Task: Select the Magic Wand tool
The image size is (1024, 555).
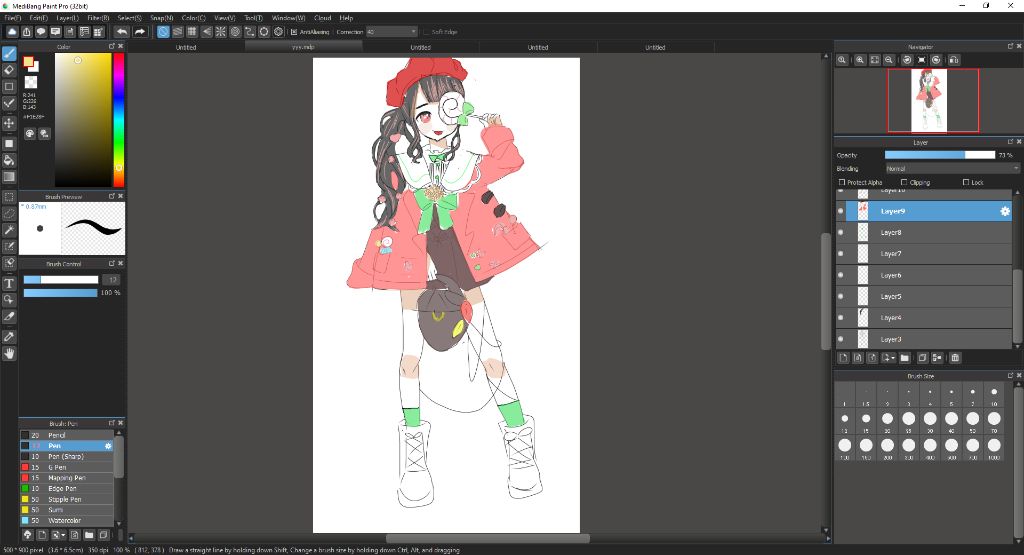Action: pos(9,230)
